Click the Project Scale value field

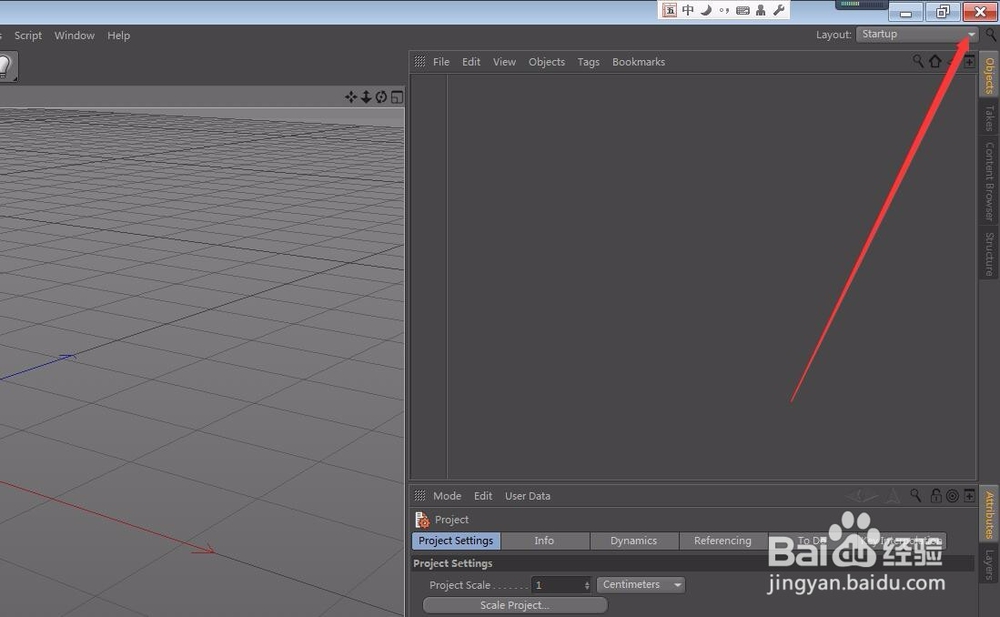[557, 585]
